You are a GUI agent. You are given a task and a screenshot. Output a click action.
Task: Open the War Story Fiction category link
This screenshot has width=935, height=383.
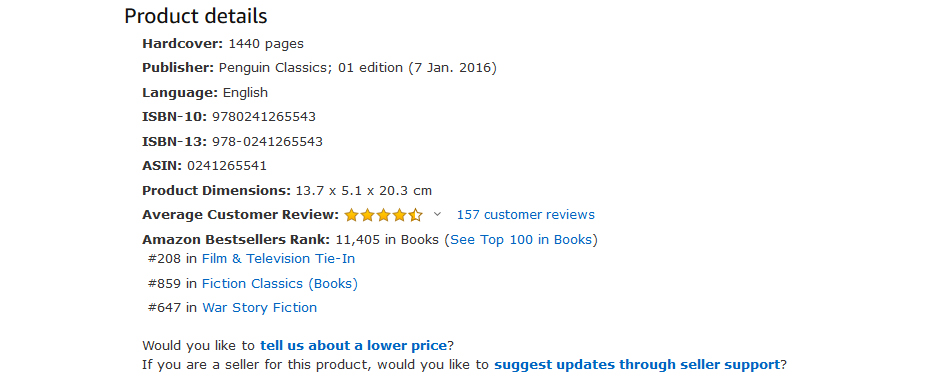pyautogui.click(x=259, y=308)
